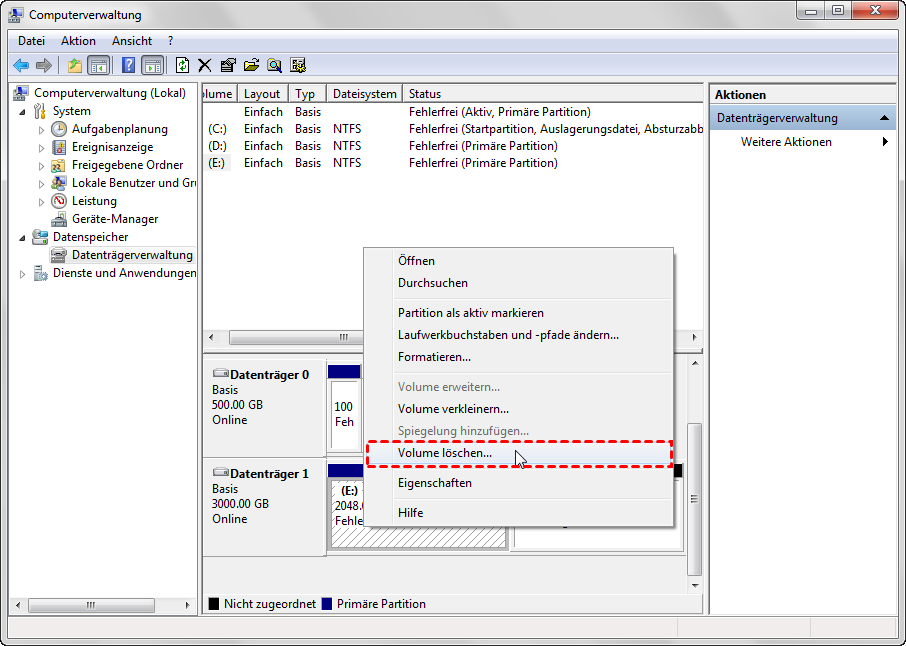
Task: Select the (C:) volume row
Action: click(x=453, y=129)
